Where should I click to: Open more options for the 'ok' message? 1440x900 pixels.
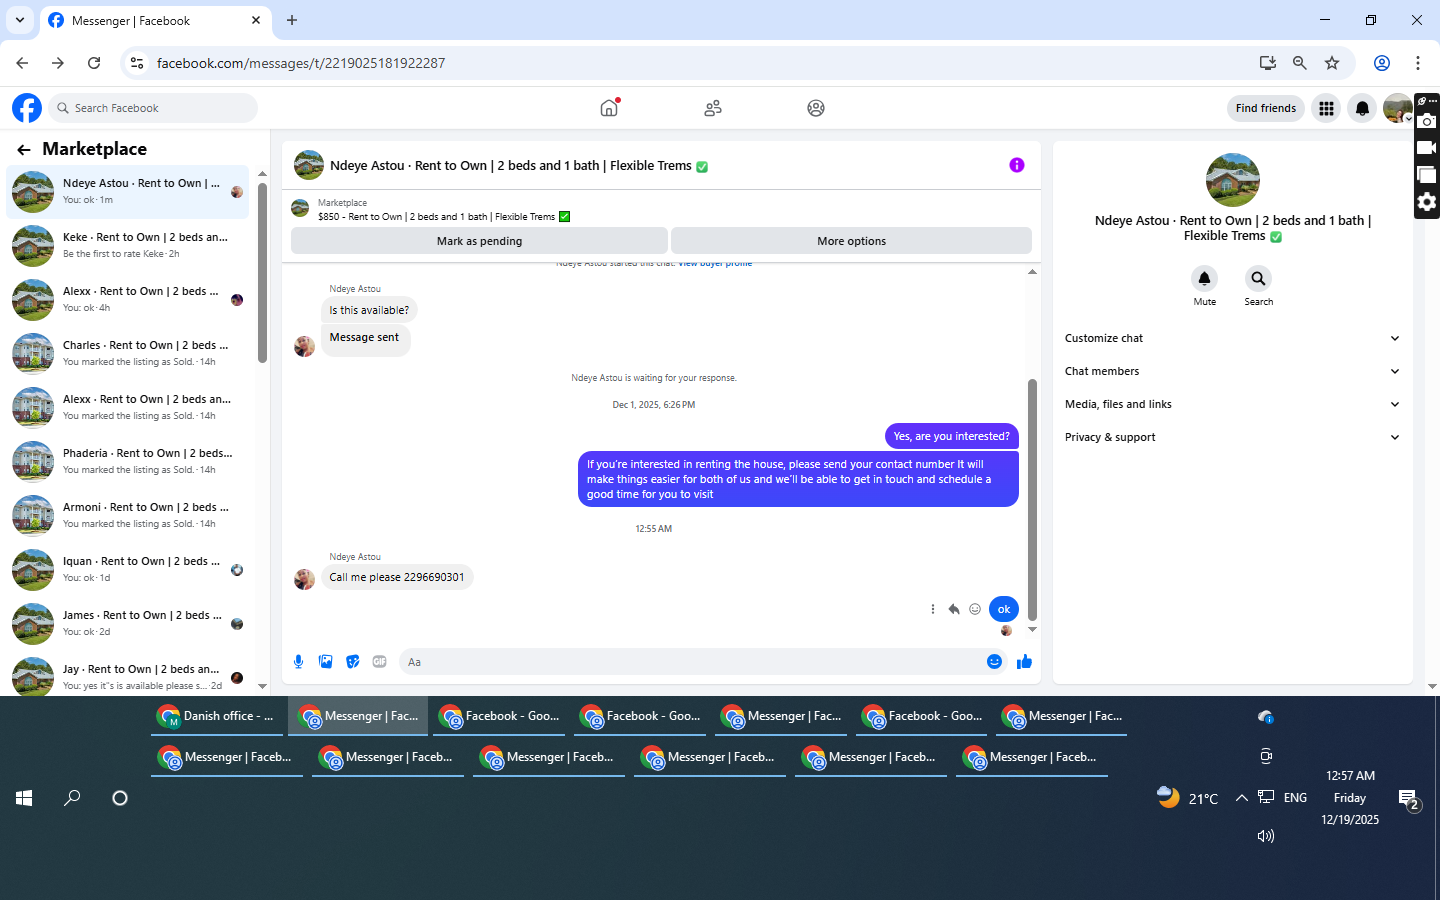coord(933,609)
